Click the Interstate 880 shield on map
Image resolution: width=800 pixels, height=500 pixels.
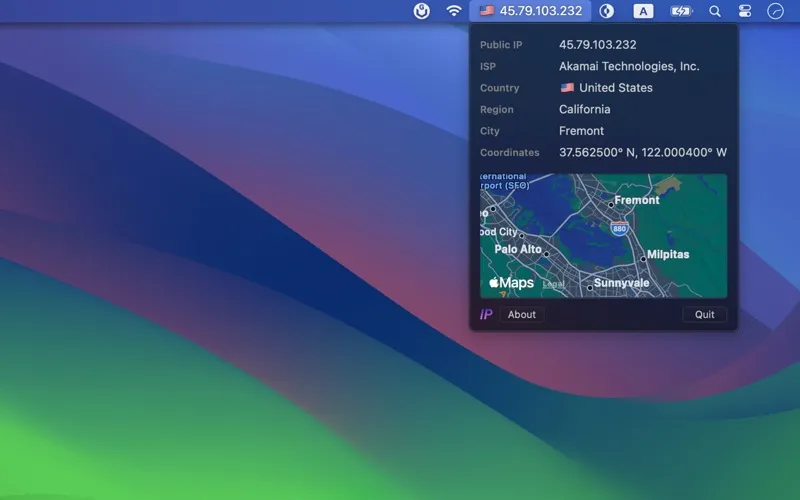tap(619, 228)
